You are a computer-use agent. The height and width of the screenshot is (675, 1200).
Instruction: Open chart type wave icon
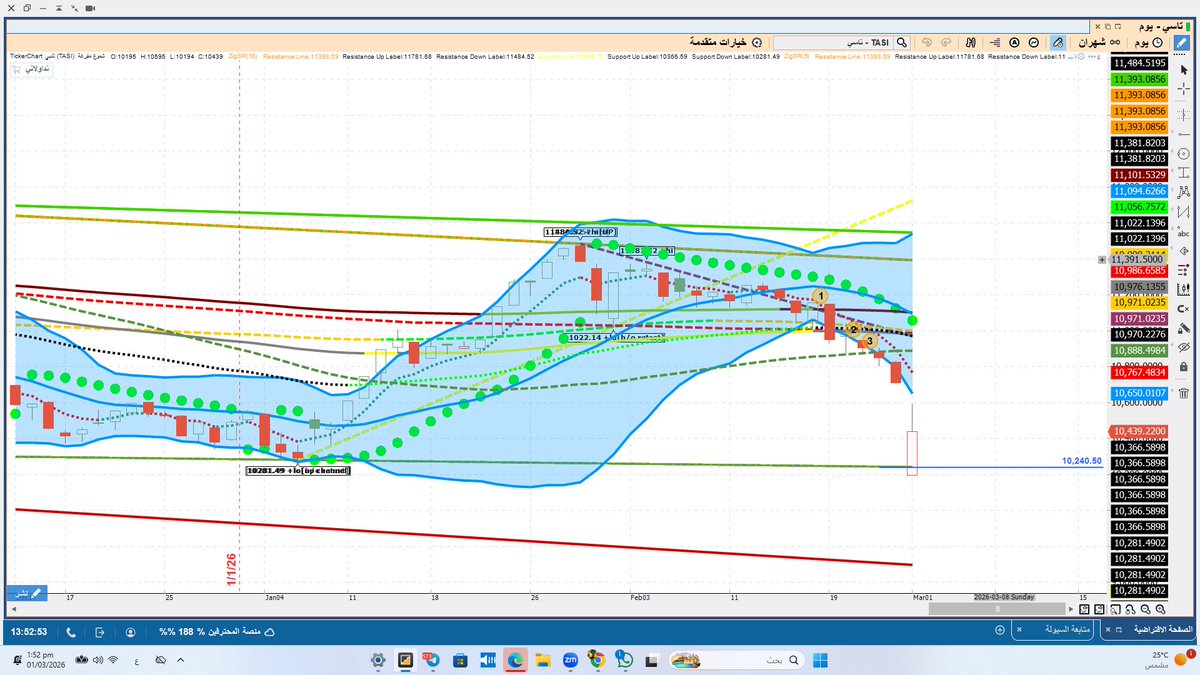click(x=1034, y=43)
